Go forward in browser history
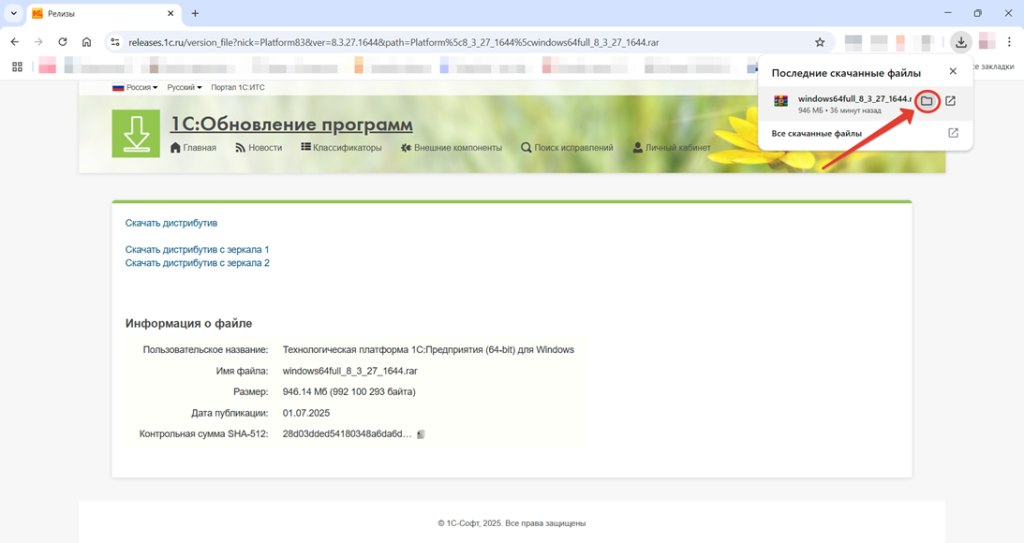 pyautogui.click(x=39, y=42)
